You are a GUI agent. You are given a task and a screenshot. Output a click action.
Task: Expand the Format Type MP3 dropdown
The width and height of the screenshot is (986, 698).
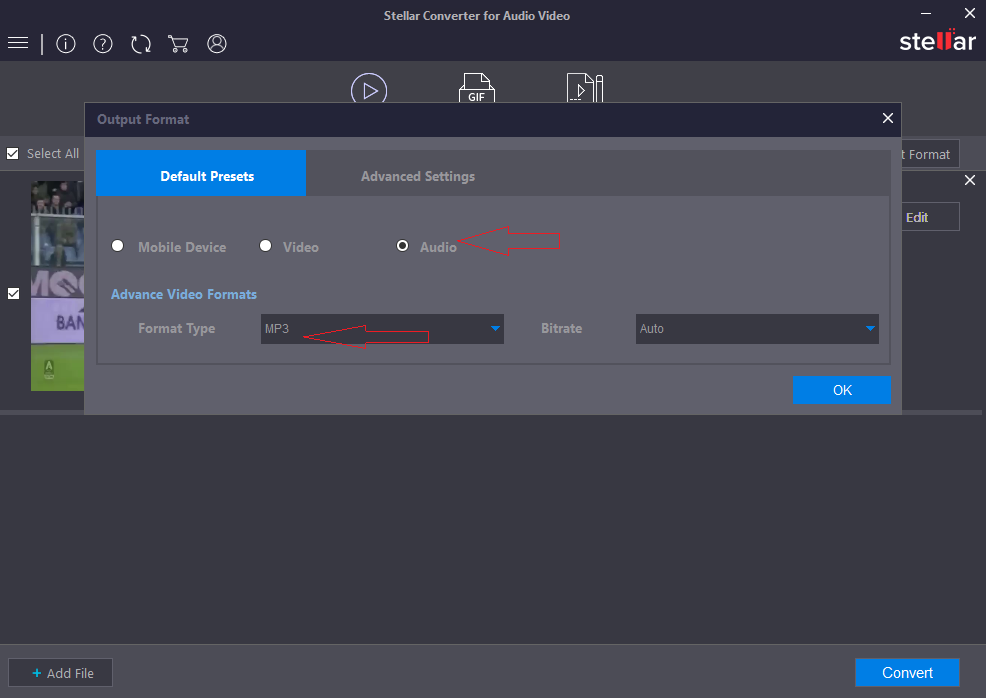382,329
